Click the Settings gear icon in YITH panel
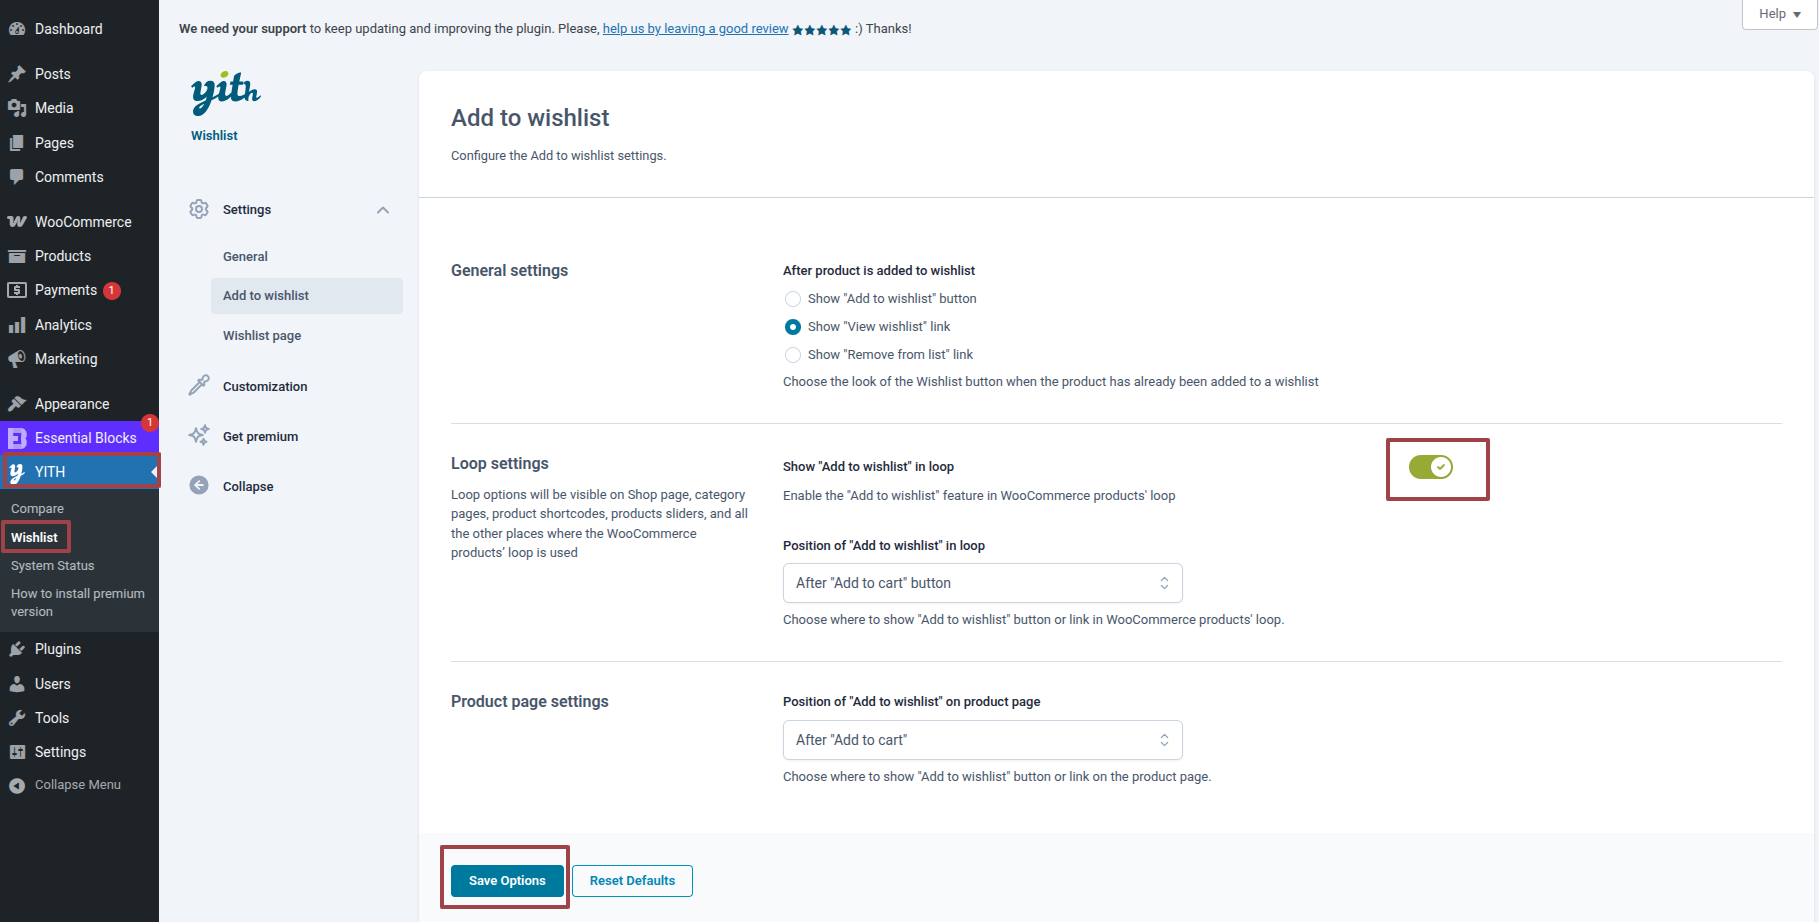Viewport: 1819px width, 922px height. [x=199, y=209]
